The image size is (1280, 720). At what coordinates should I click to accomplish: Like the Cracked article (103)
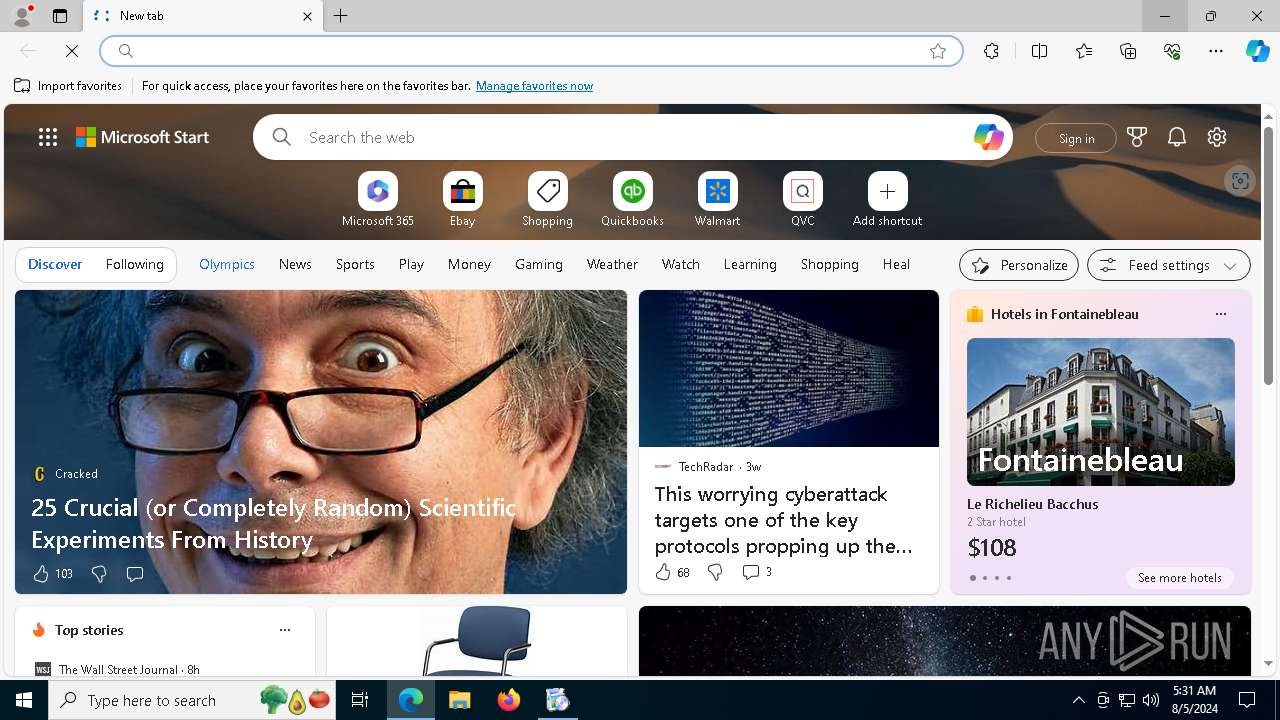tap(53, 574)
